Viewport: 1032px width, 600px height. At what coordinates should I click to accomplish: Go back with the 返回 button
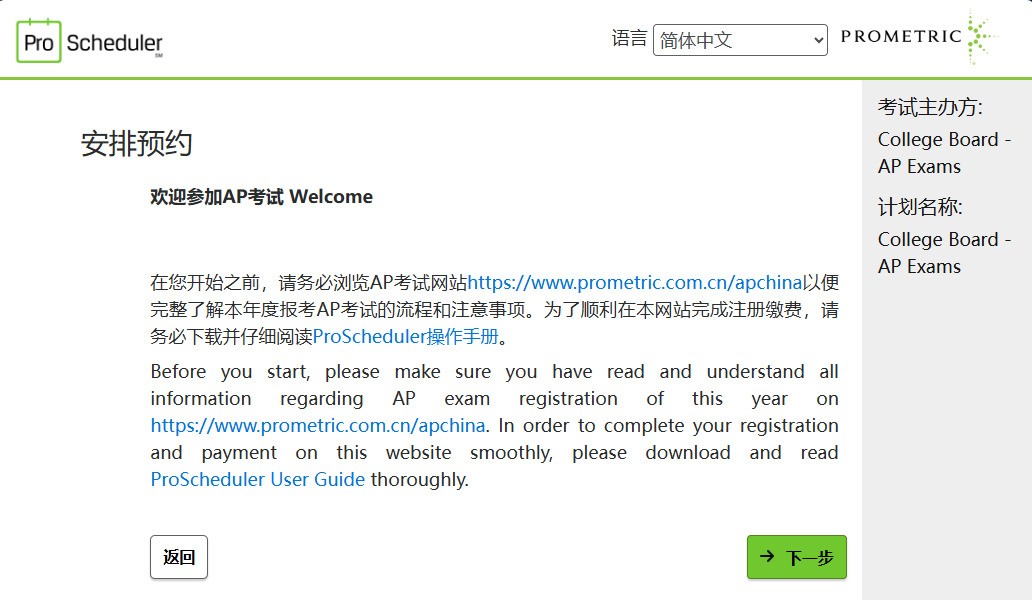179,557
